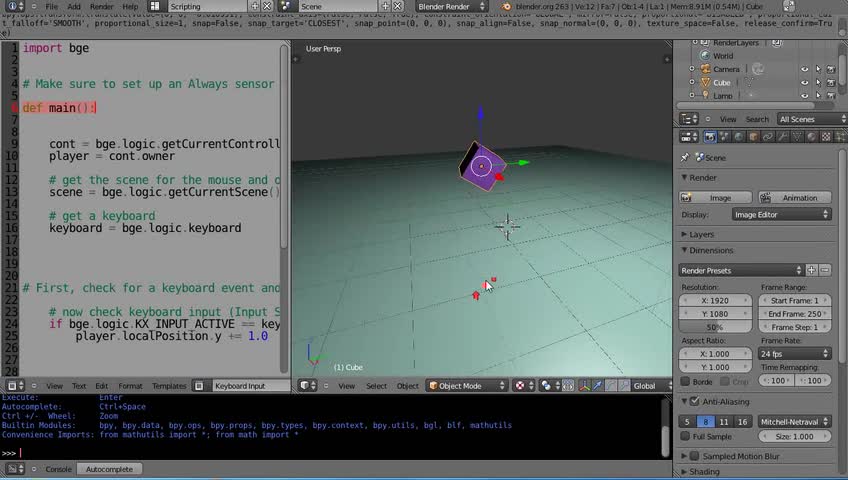Open the Format menu in text editor
The width and height of the screenshot is (848, 480).
(130, 385)
